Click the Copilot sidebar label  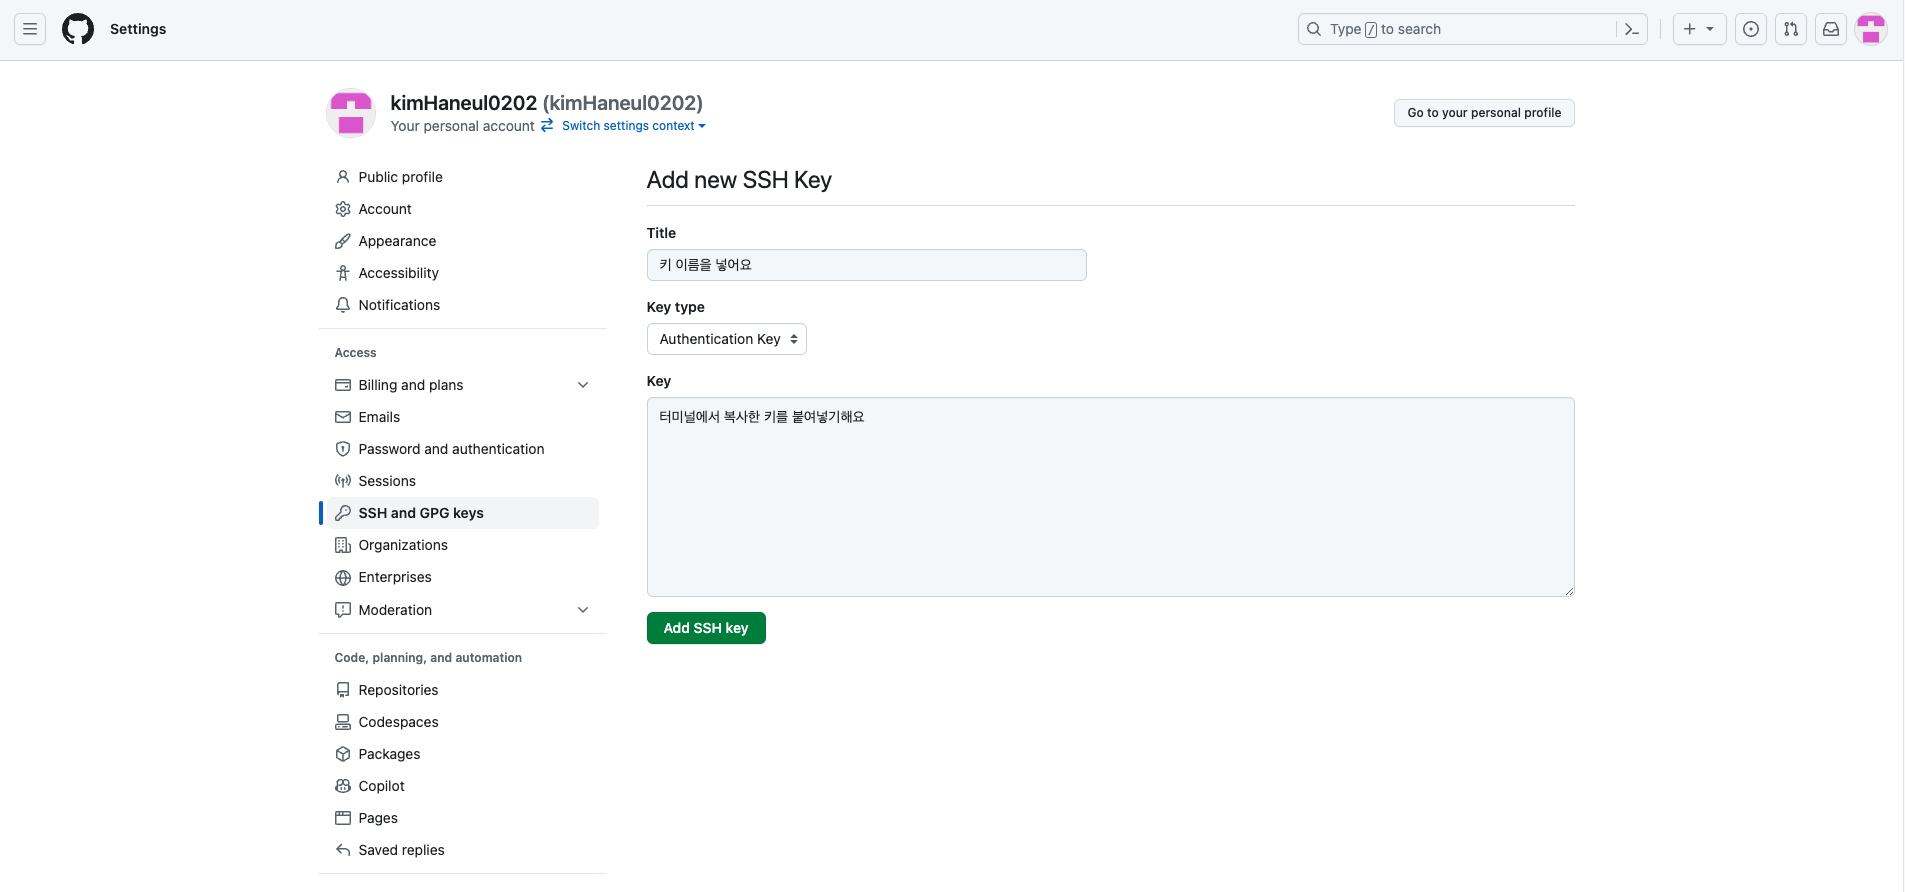tap(381, 786)
